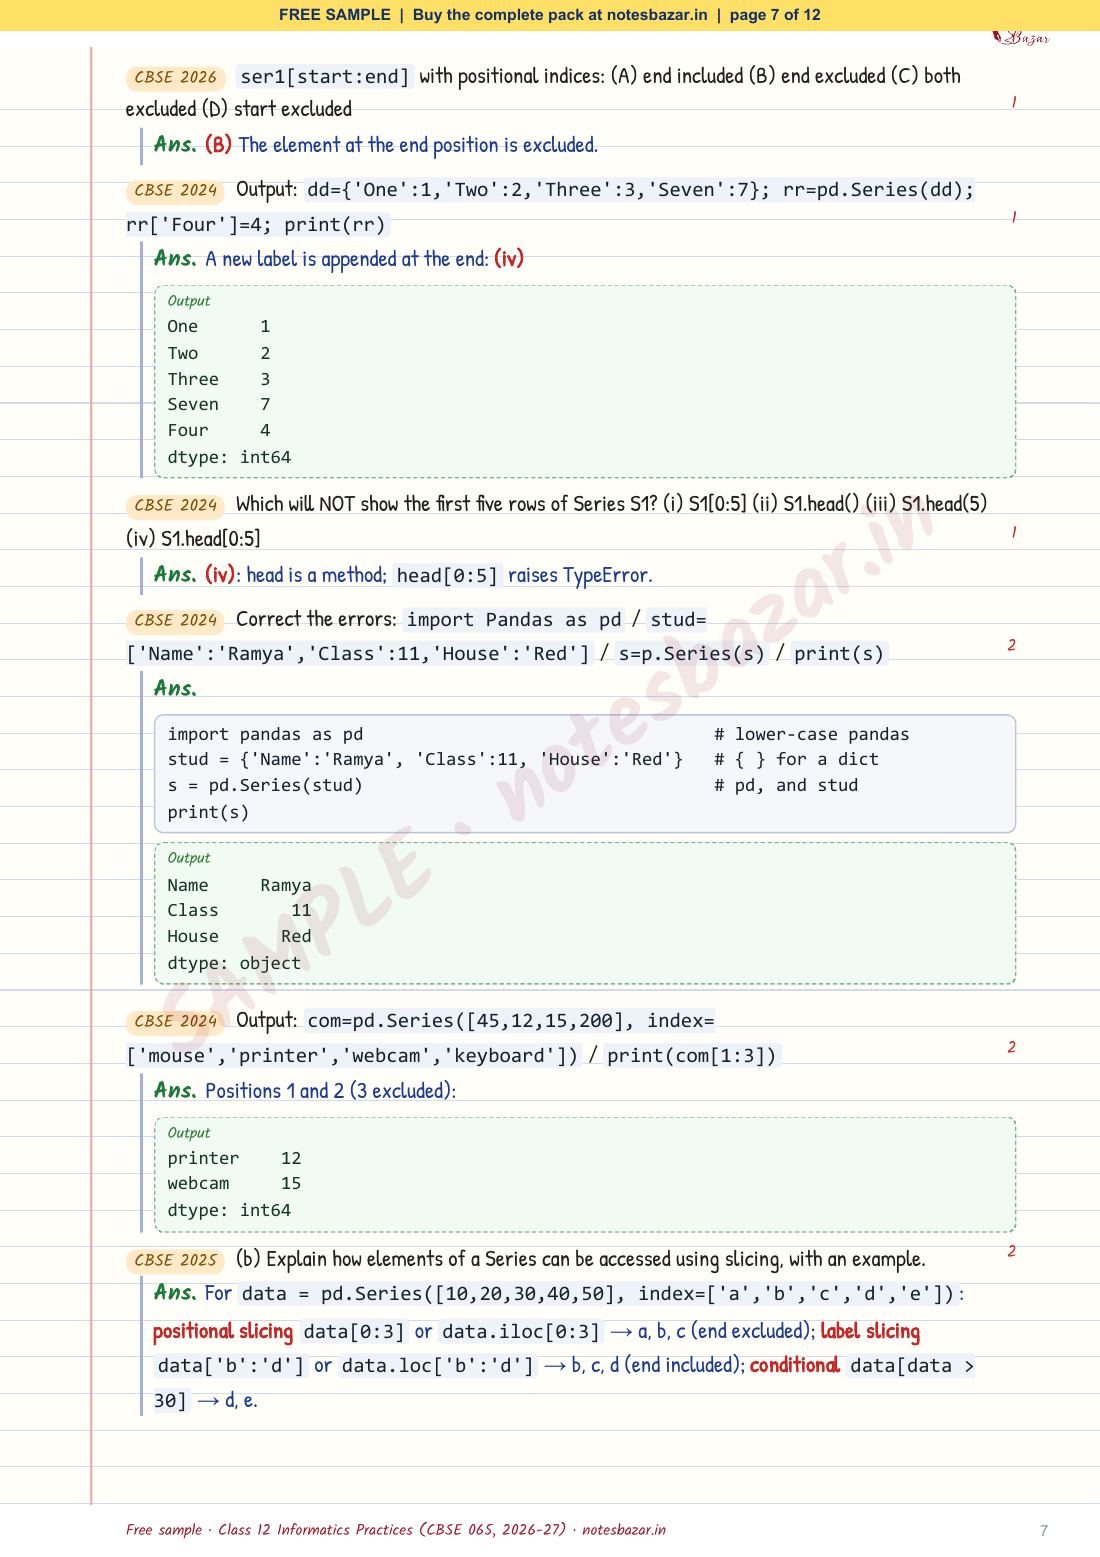This screenshot has width=1100, height=1557.
Task: Click 'positional slicing' highlighted term
Action: 223,1332
